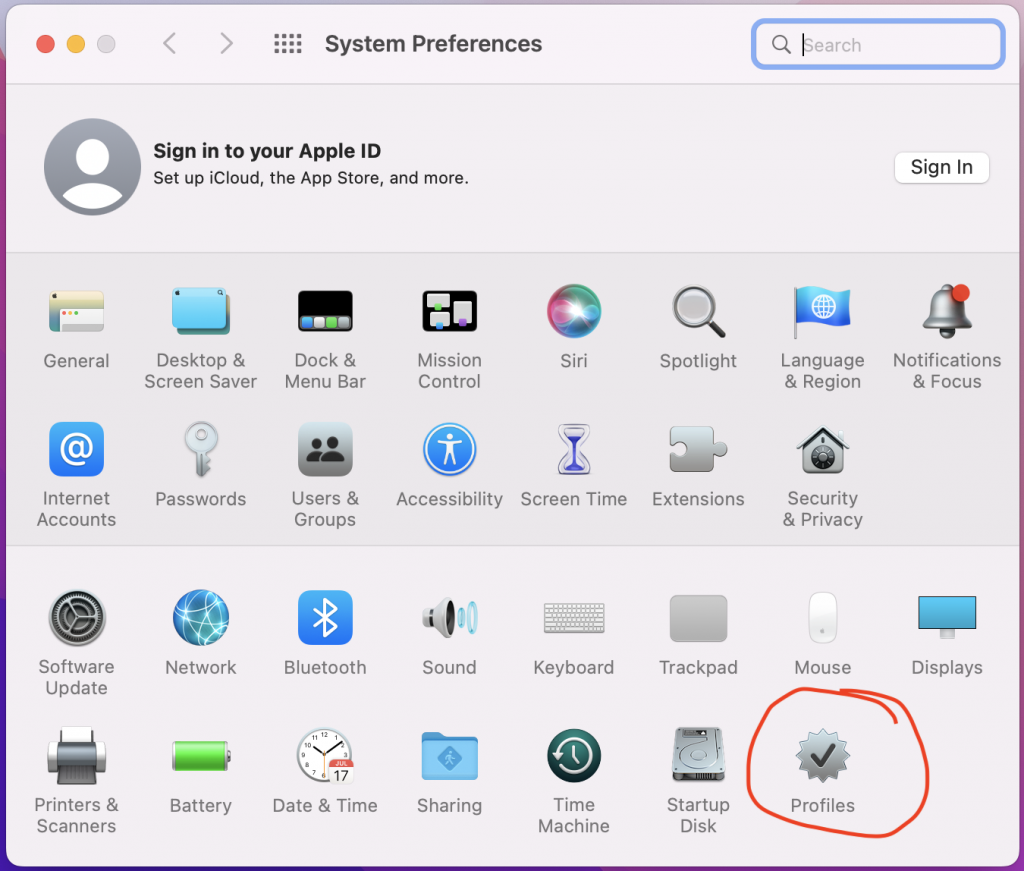Click 'Sign in to your Apple ID' heading
This screenshot has height=871, width=1024.
[267, 151]
